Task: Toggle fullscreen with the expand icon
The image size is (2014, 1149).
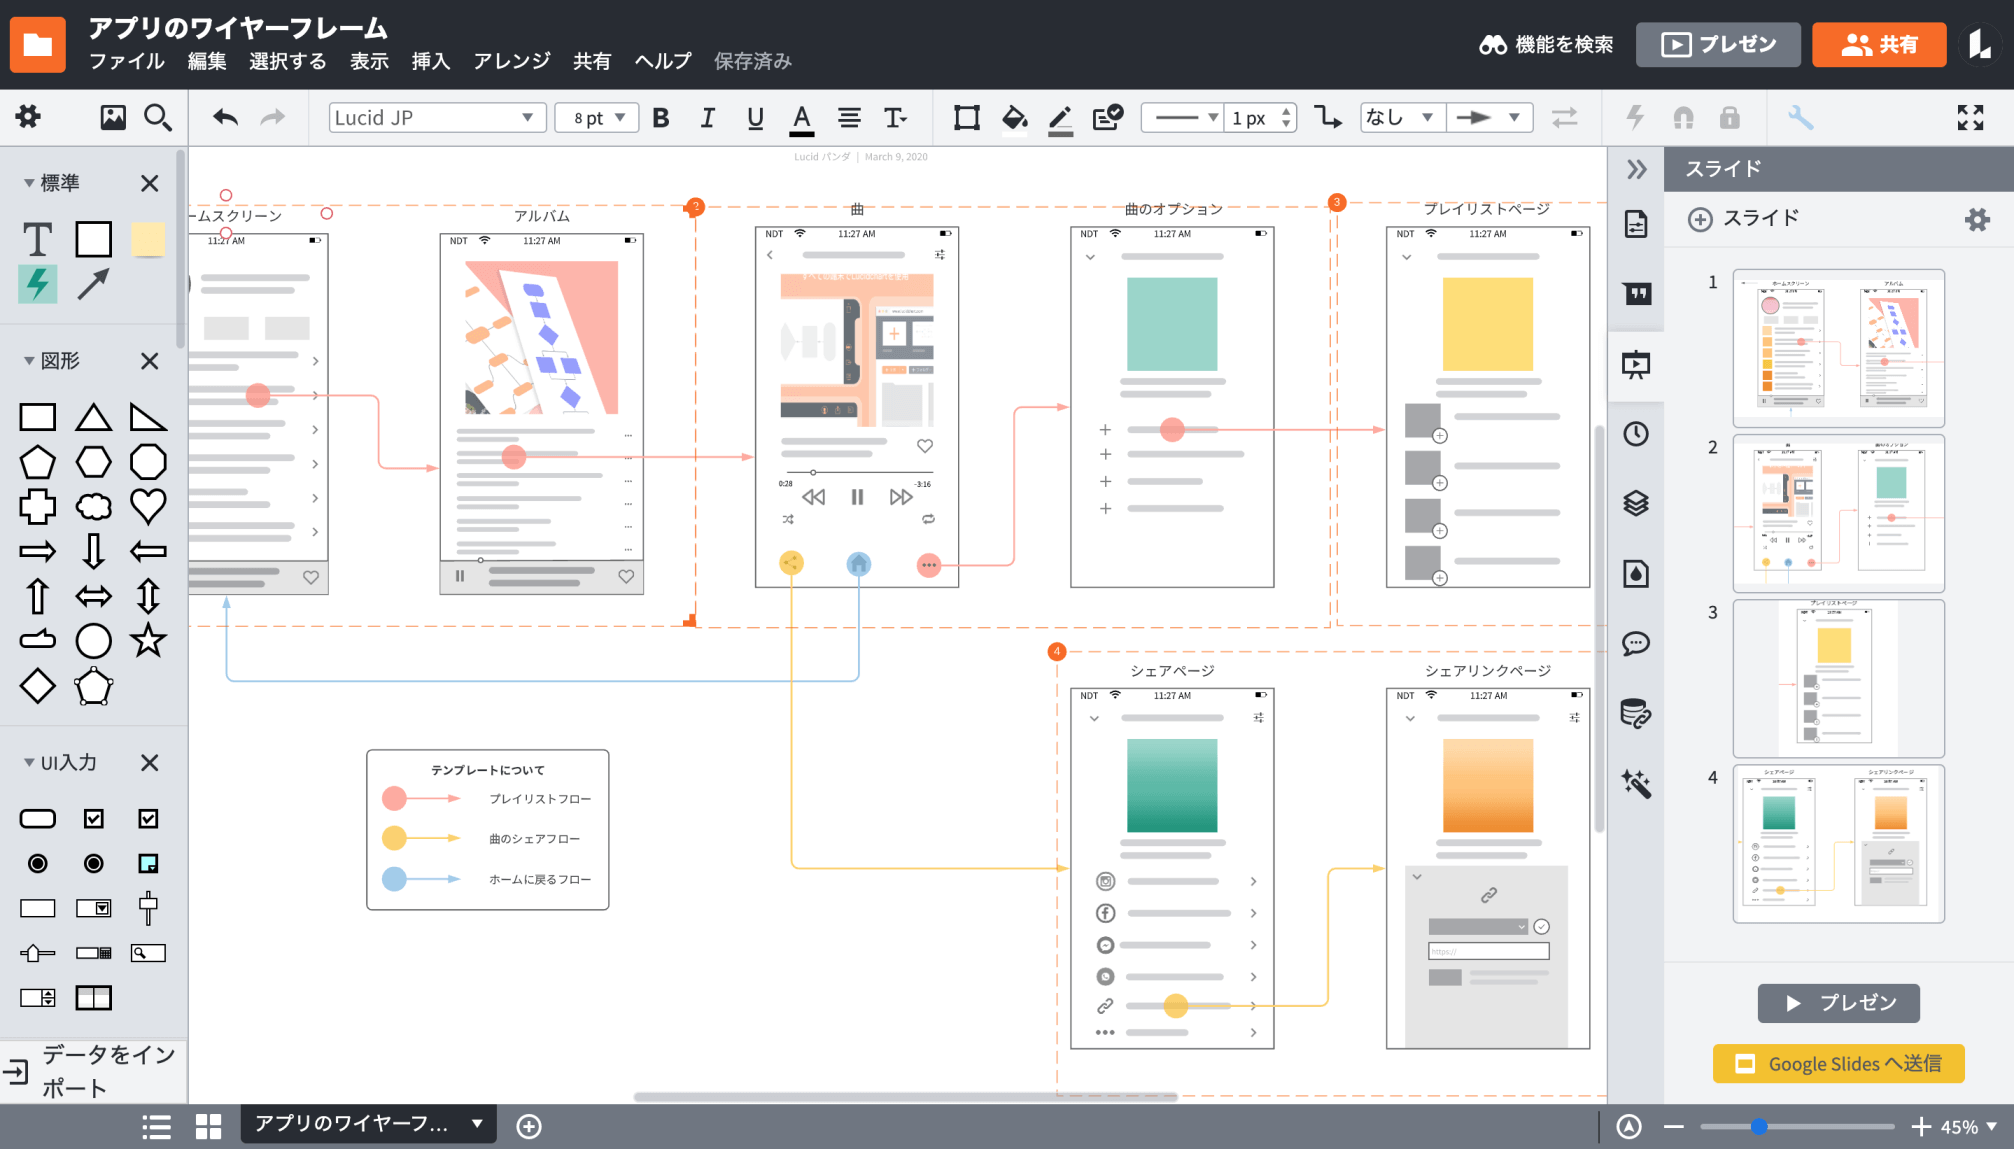Action: 1970,118
